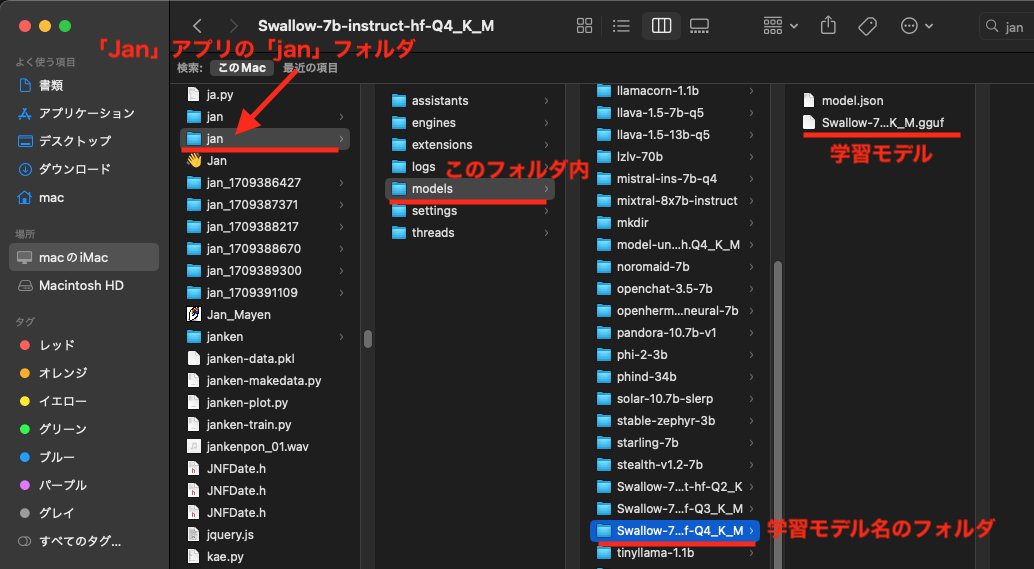The width and height of the screenshot is (1034, 569).
Task: Select the このMac search scope
Action: tap(241, 68)
